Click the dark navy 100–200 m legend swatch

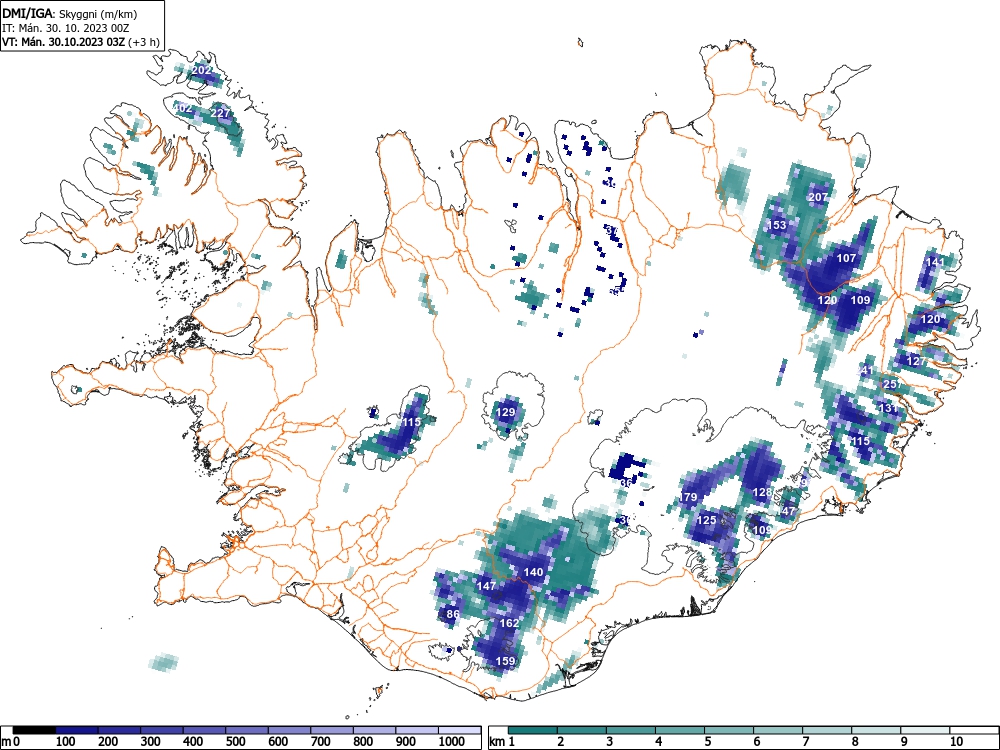point(77,730)
